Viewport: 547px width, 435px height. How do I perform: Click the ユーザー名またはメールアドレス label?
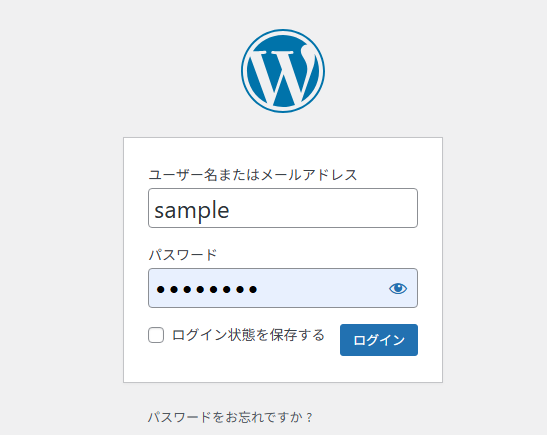[253, 175]
